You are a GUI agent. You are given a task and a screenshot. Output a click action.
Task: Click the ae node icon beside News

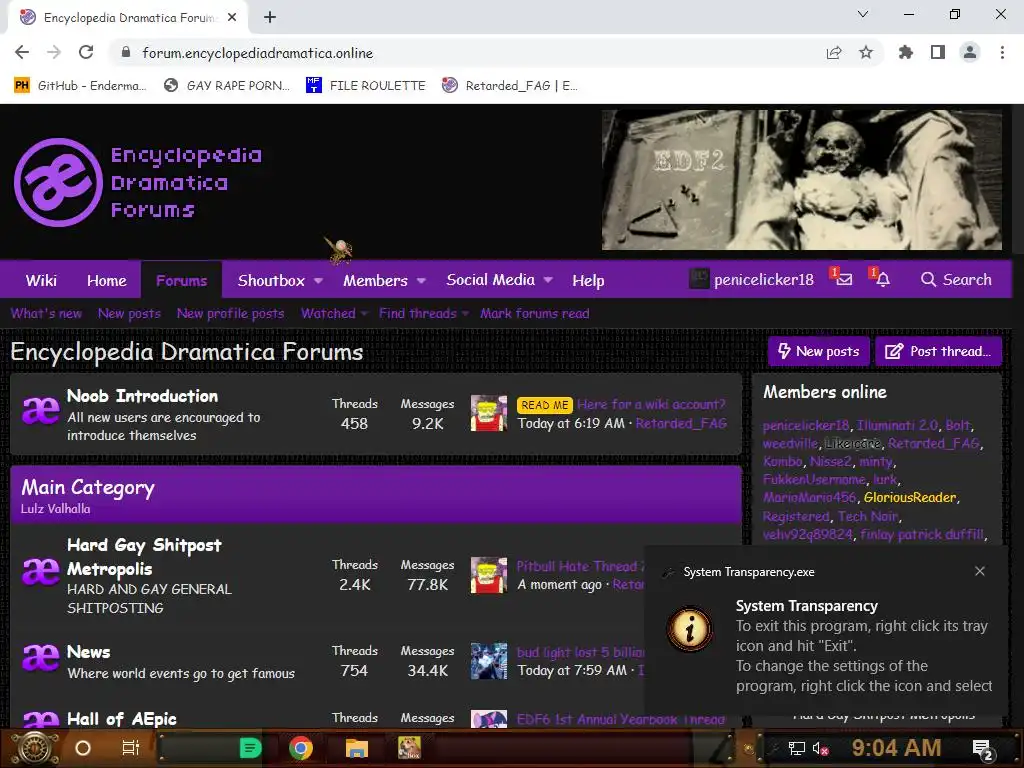pyautogui.click(x=40, y=658)
